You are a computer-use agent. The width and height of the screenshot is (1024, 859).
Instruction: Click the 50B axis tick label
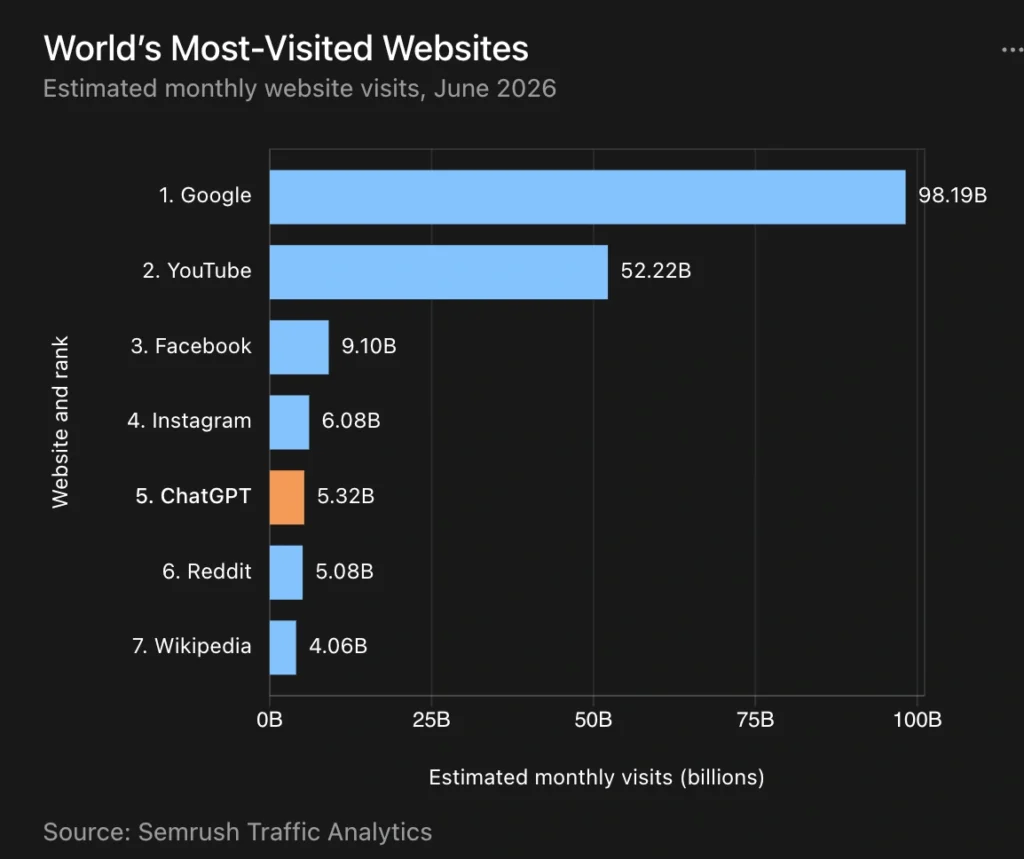(594, 720)
